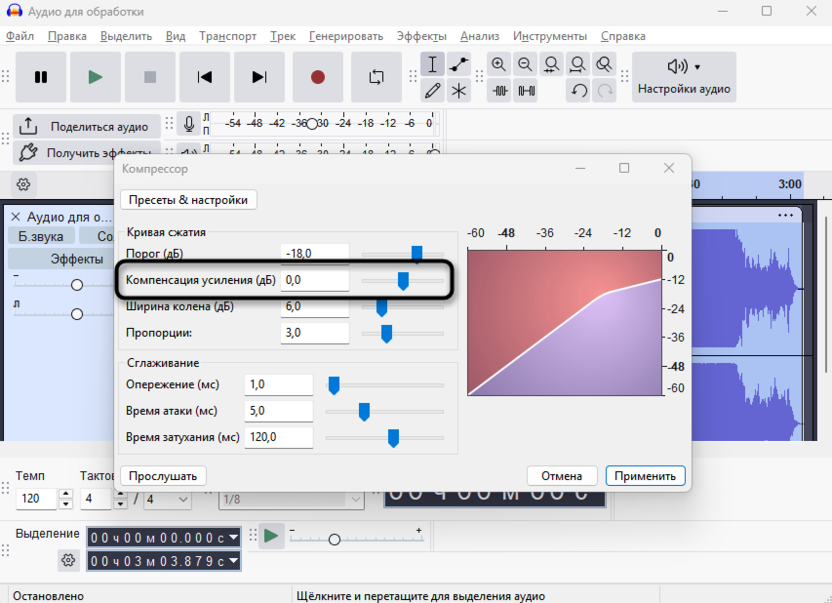
Task: Open the Генерировать menu
Action: [x=345, y=36]
